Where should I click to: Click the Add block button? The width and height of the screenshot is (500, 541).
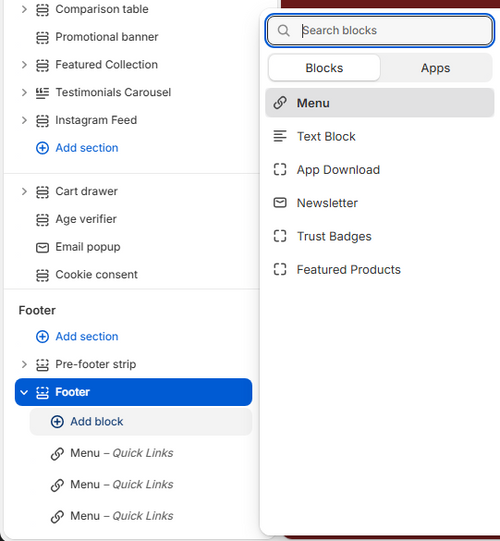(141, 422)
